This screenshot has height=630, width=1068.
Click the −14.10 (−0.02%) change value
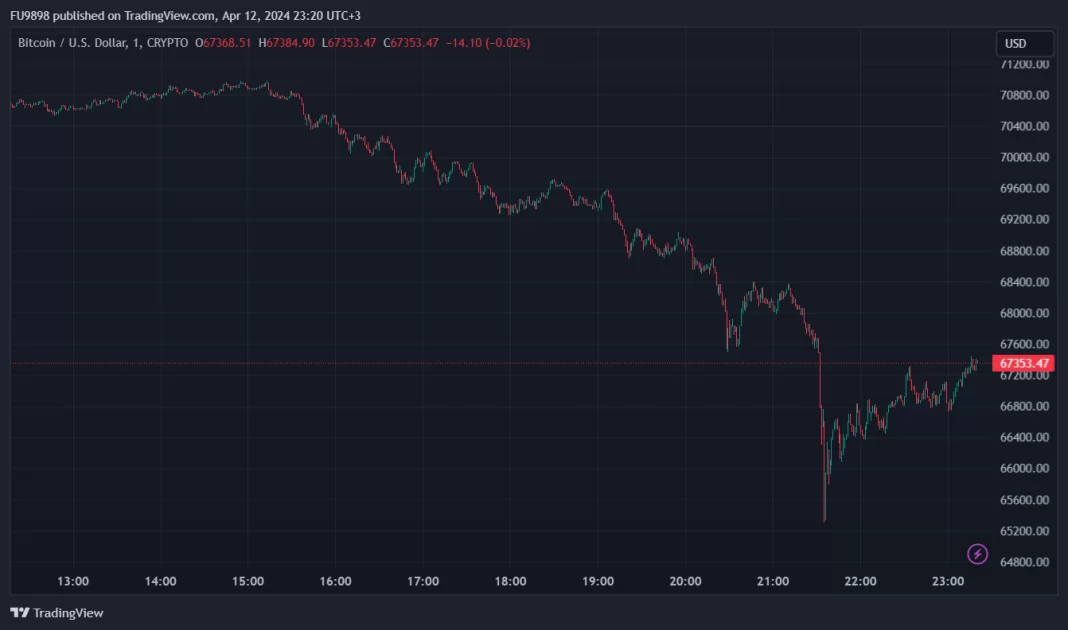pos(488,43)
